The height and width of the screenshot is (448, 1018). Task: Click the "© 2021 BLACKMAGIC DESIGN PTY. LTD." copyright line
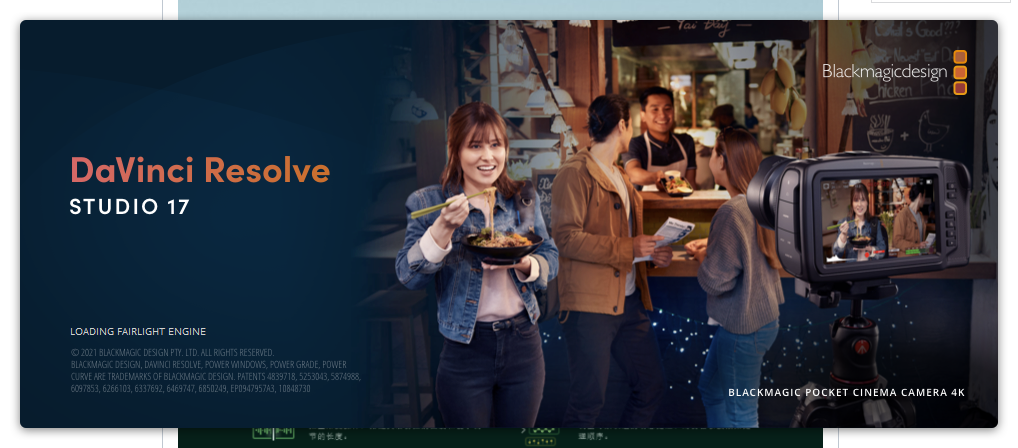(172, 353)
